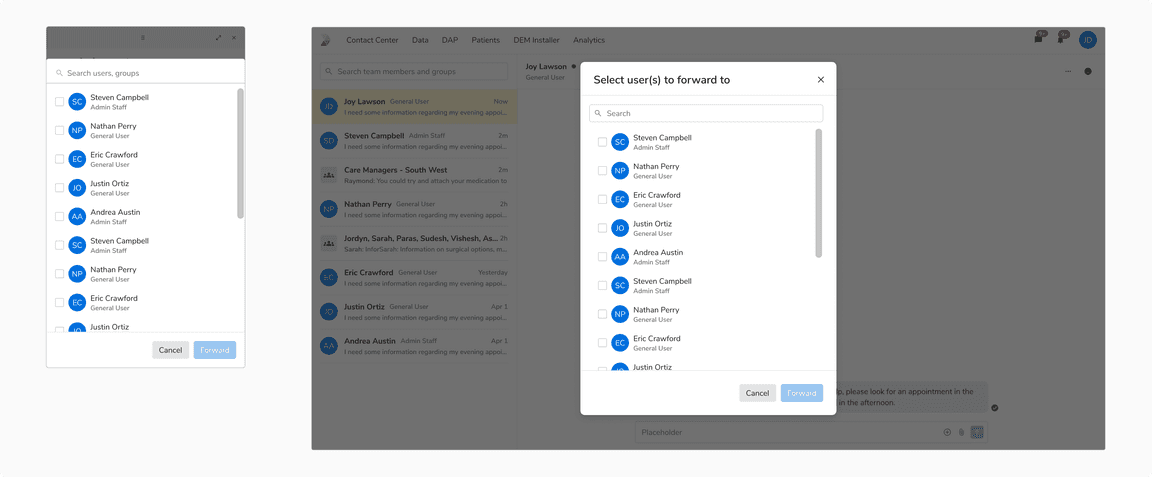Open the Analytics menu
Image resolution: width=1152 pixels, height=477 pixels.
pyautogui.click(x=589, y=40)
